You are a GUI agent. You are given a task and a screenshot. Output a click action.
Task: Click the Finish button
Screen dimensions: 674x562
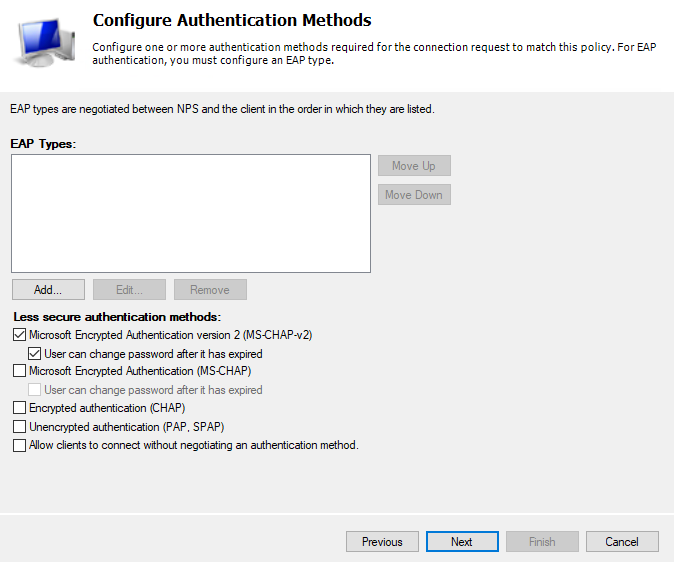coord(542,542)
